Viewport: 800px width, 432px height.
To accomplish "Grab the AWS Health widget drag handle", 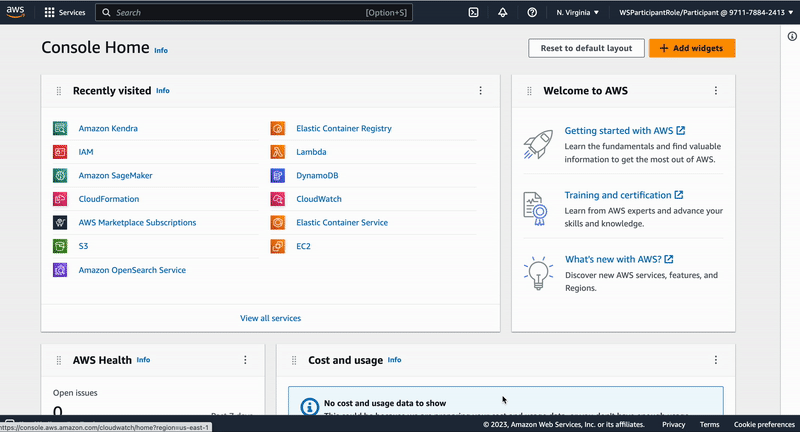I will pos(59,360).
